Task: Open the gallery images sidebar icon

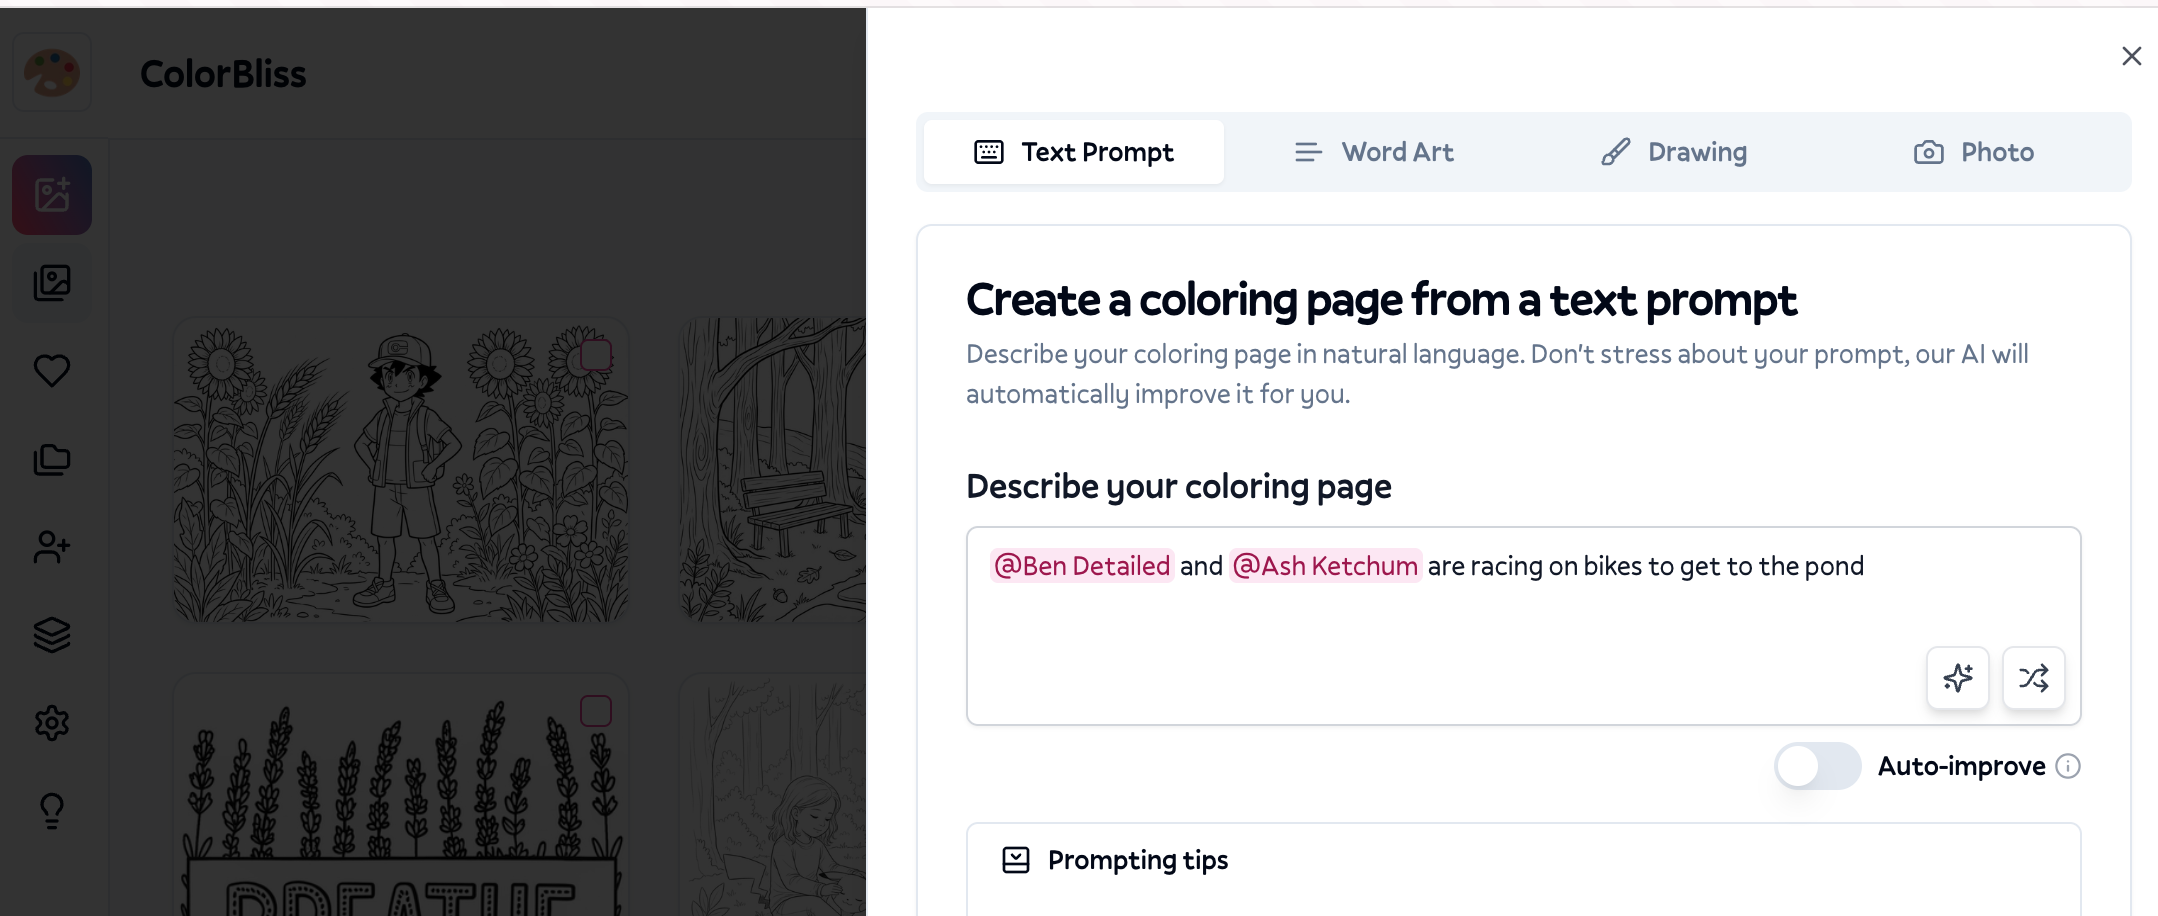Action: pos(52,283)
